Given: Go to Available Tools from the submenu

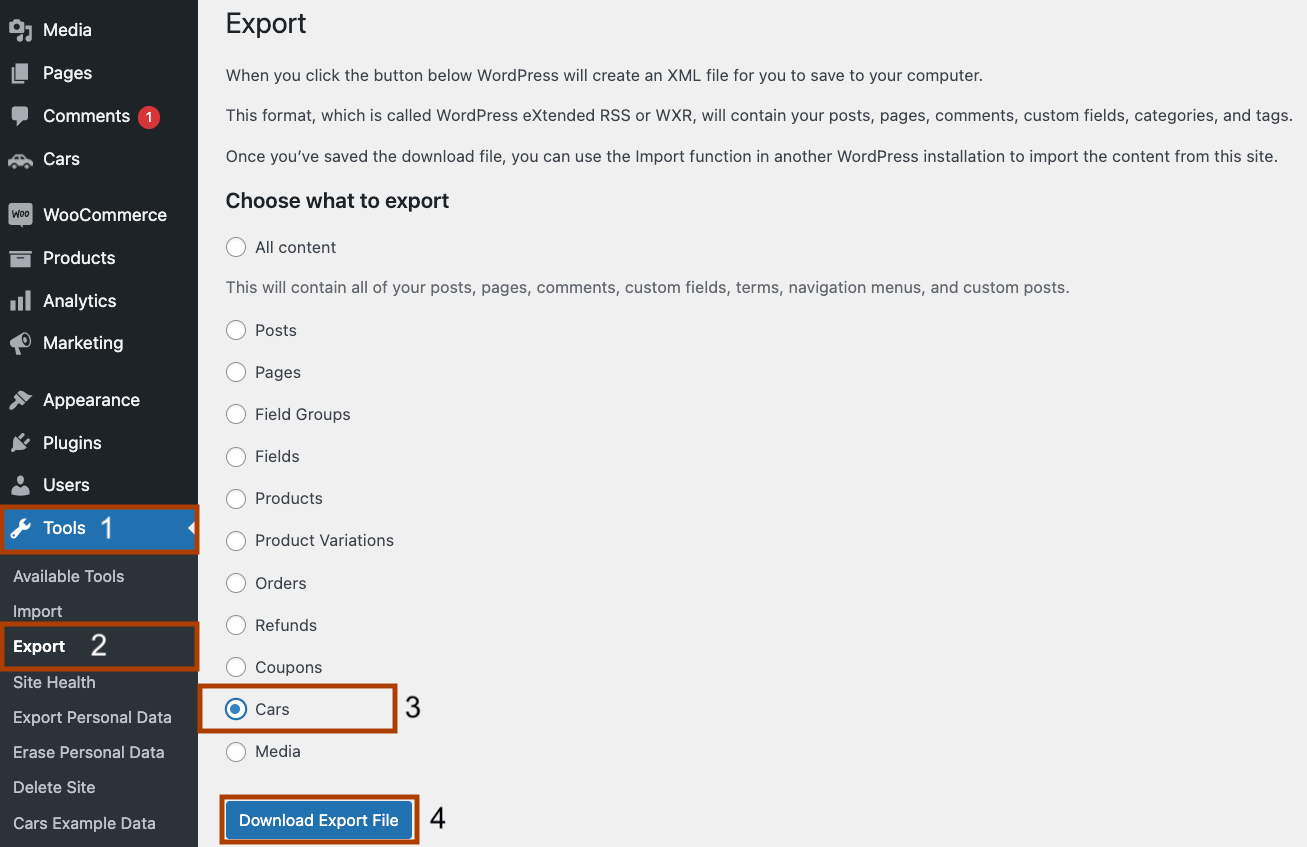Looking at the screenshot, I should [68, 576].
